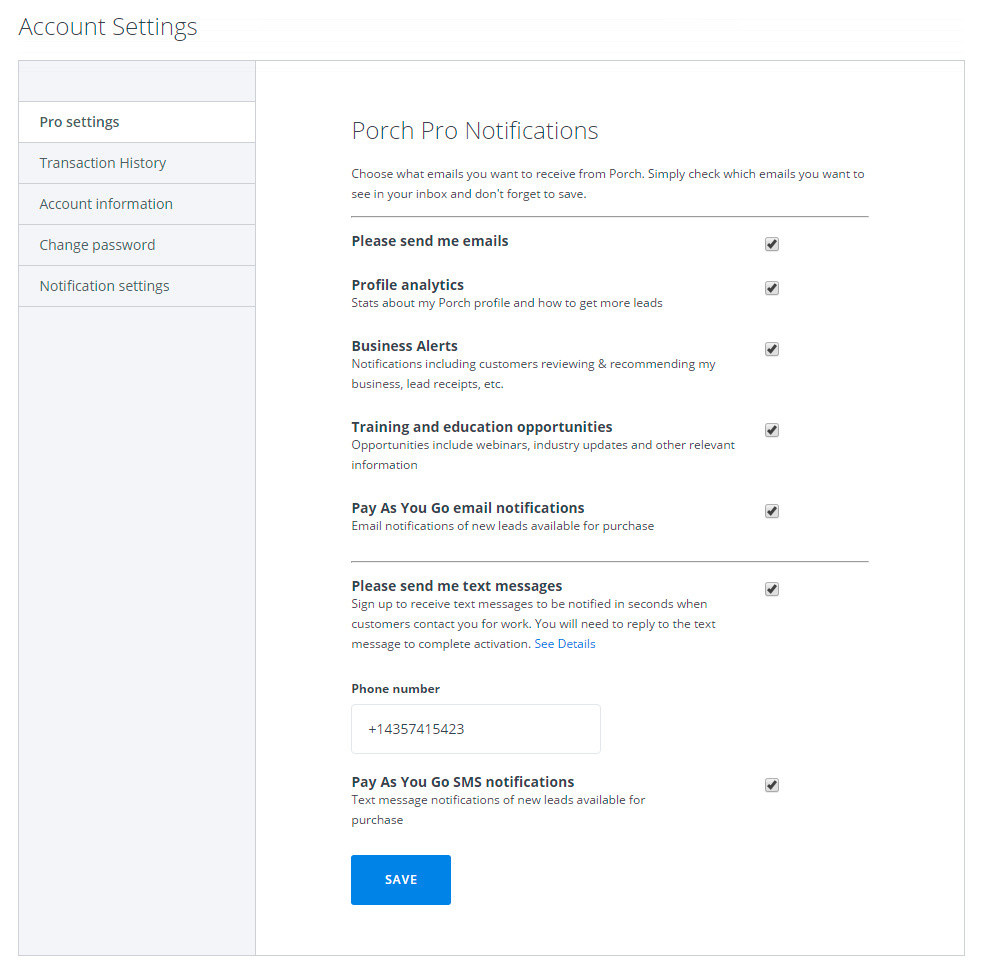Viewport: 983px width, 974px height.
Task: Go to Transaction History
Action: point(137,163)
